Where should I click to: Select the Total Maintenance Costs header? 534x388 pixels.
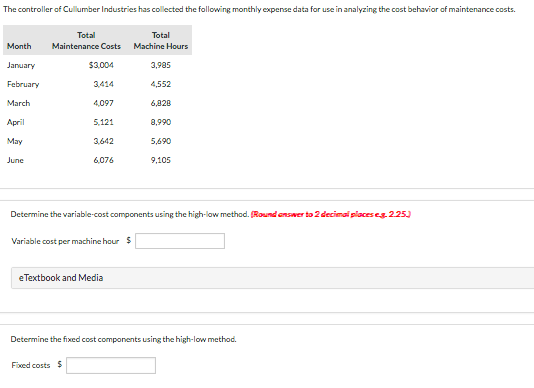[x=86, y=41]
